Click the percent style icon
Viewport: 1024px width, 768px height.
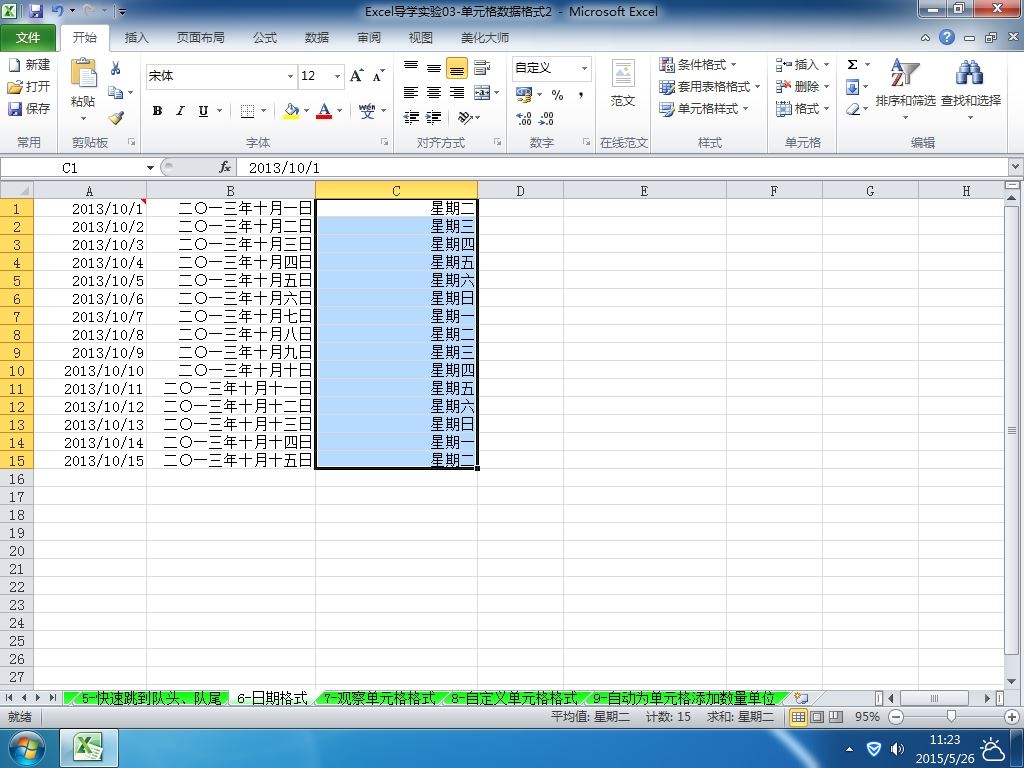tap(557, 95)
